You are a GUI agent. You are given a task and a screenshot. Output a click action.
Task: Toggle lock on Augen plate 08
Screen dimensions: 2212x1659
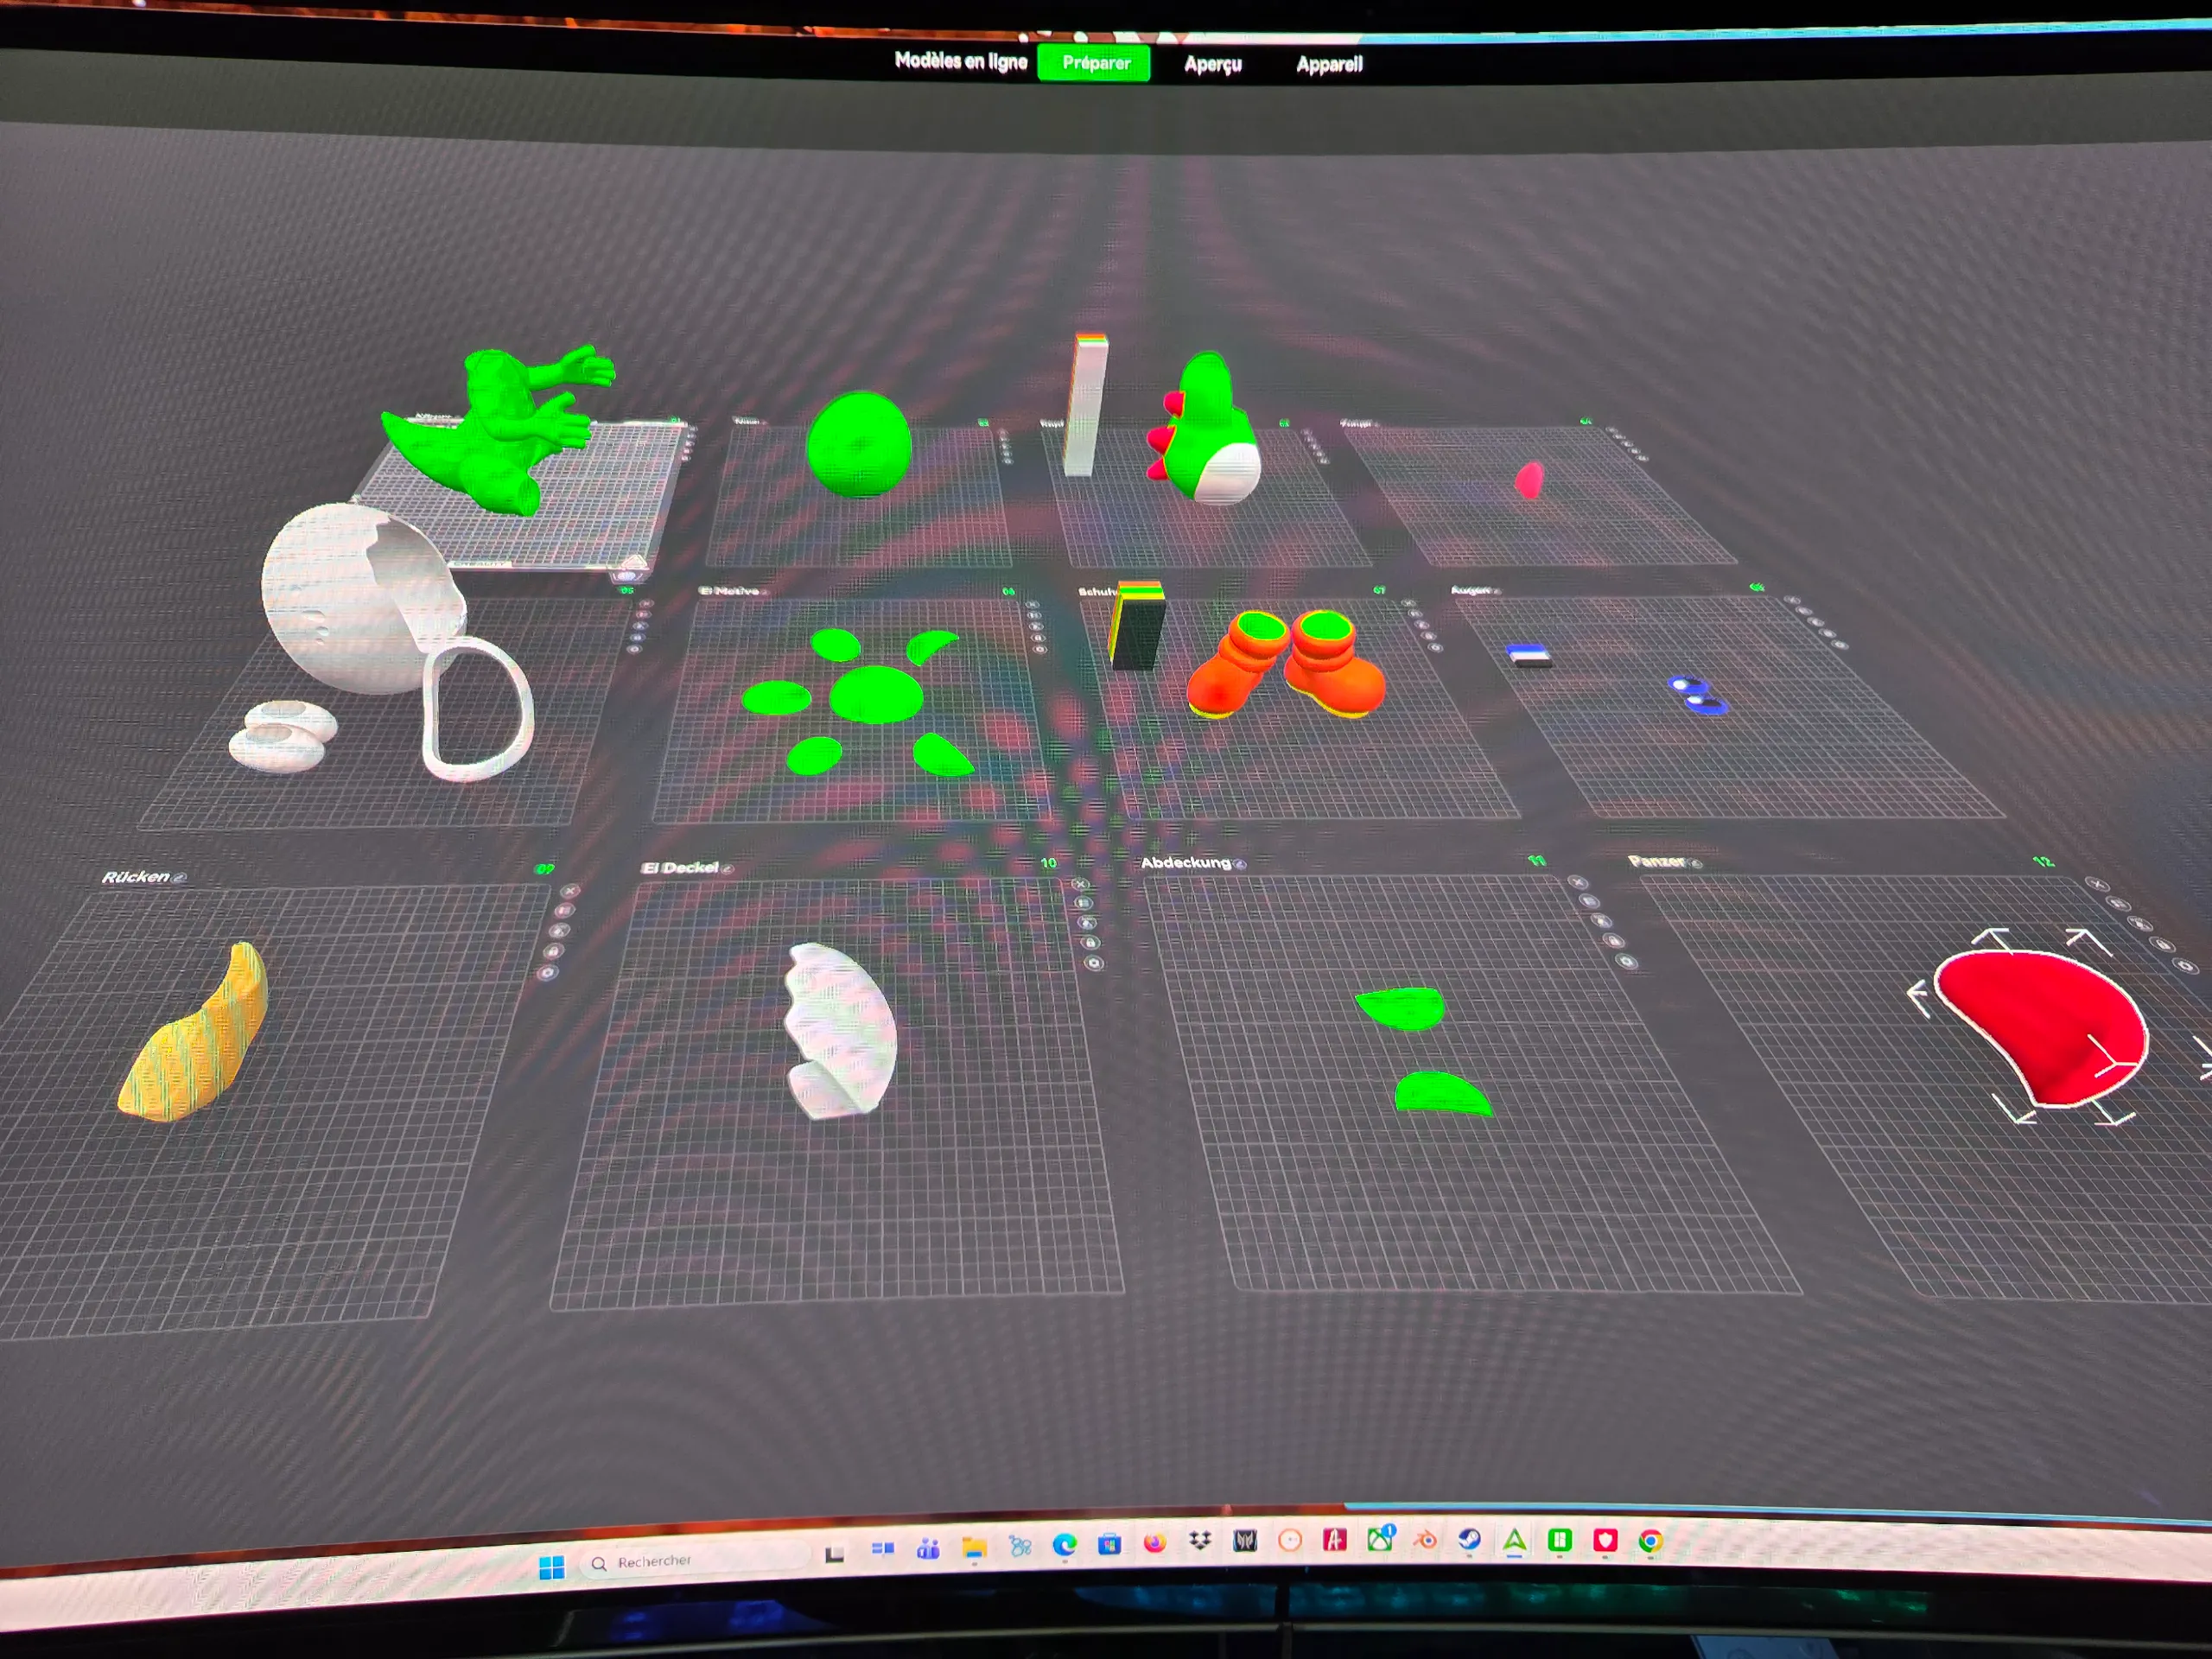(x=1830, y=634)
